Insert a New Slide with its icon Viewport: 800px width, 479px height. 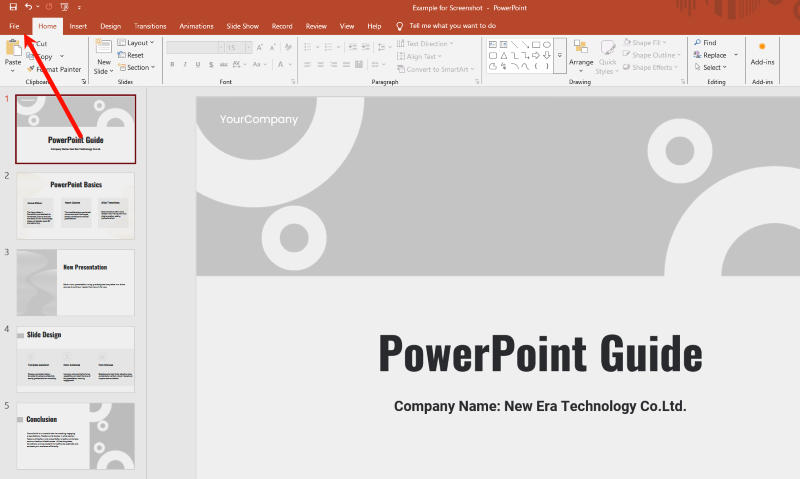104,47
